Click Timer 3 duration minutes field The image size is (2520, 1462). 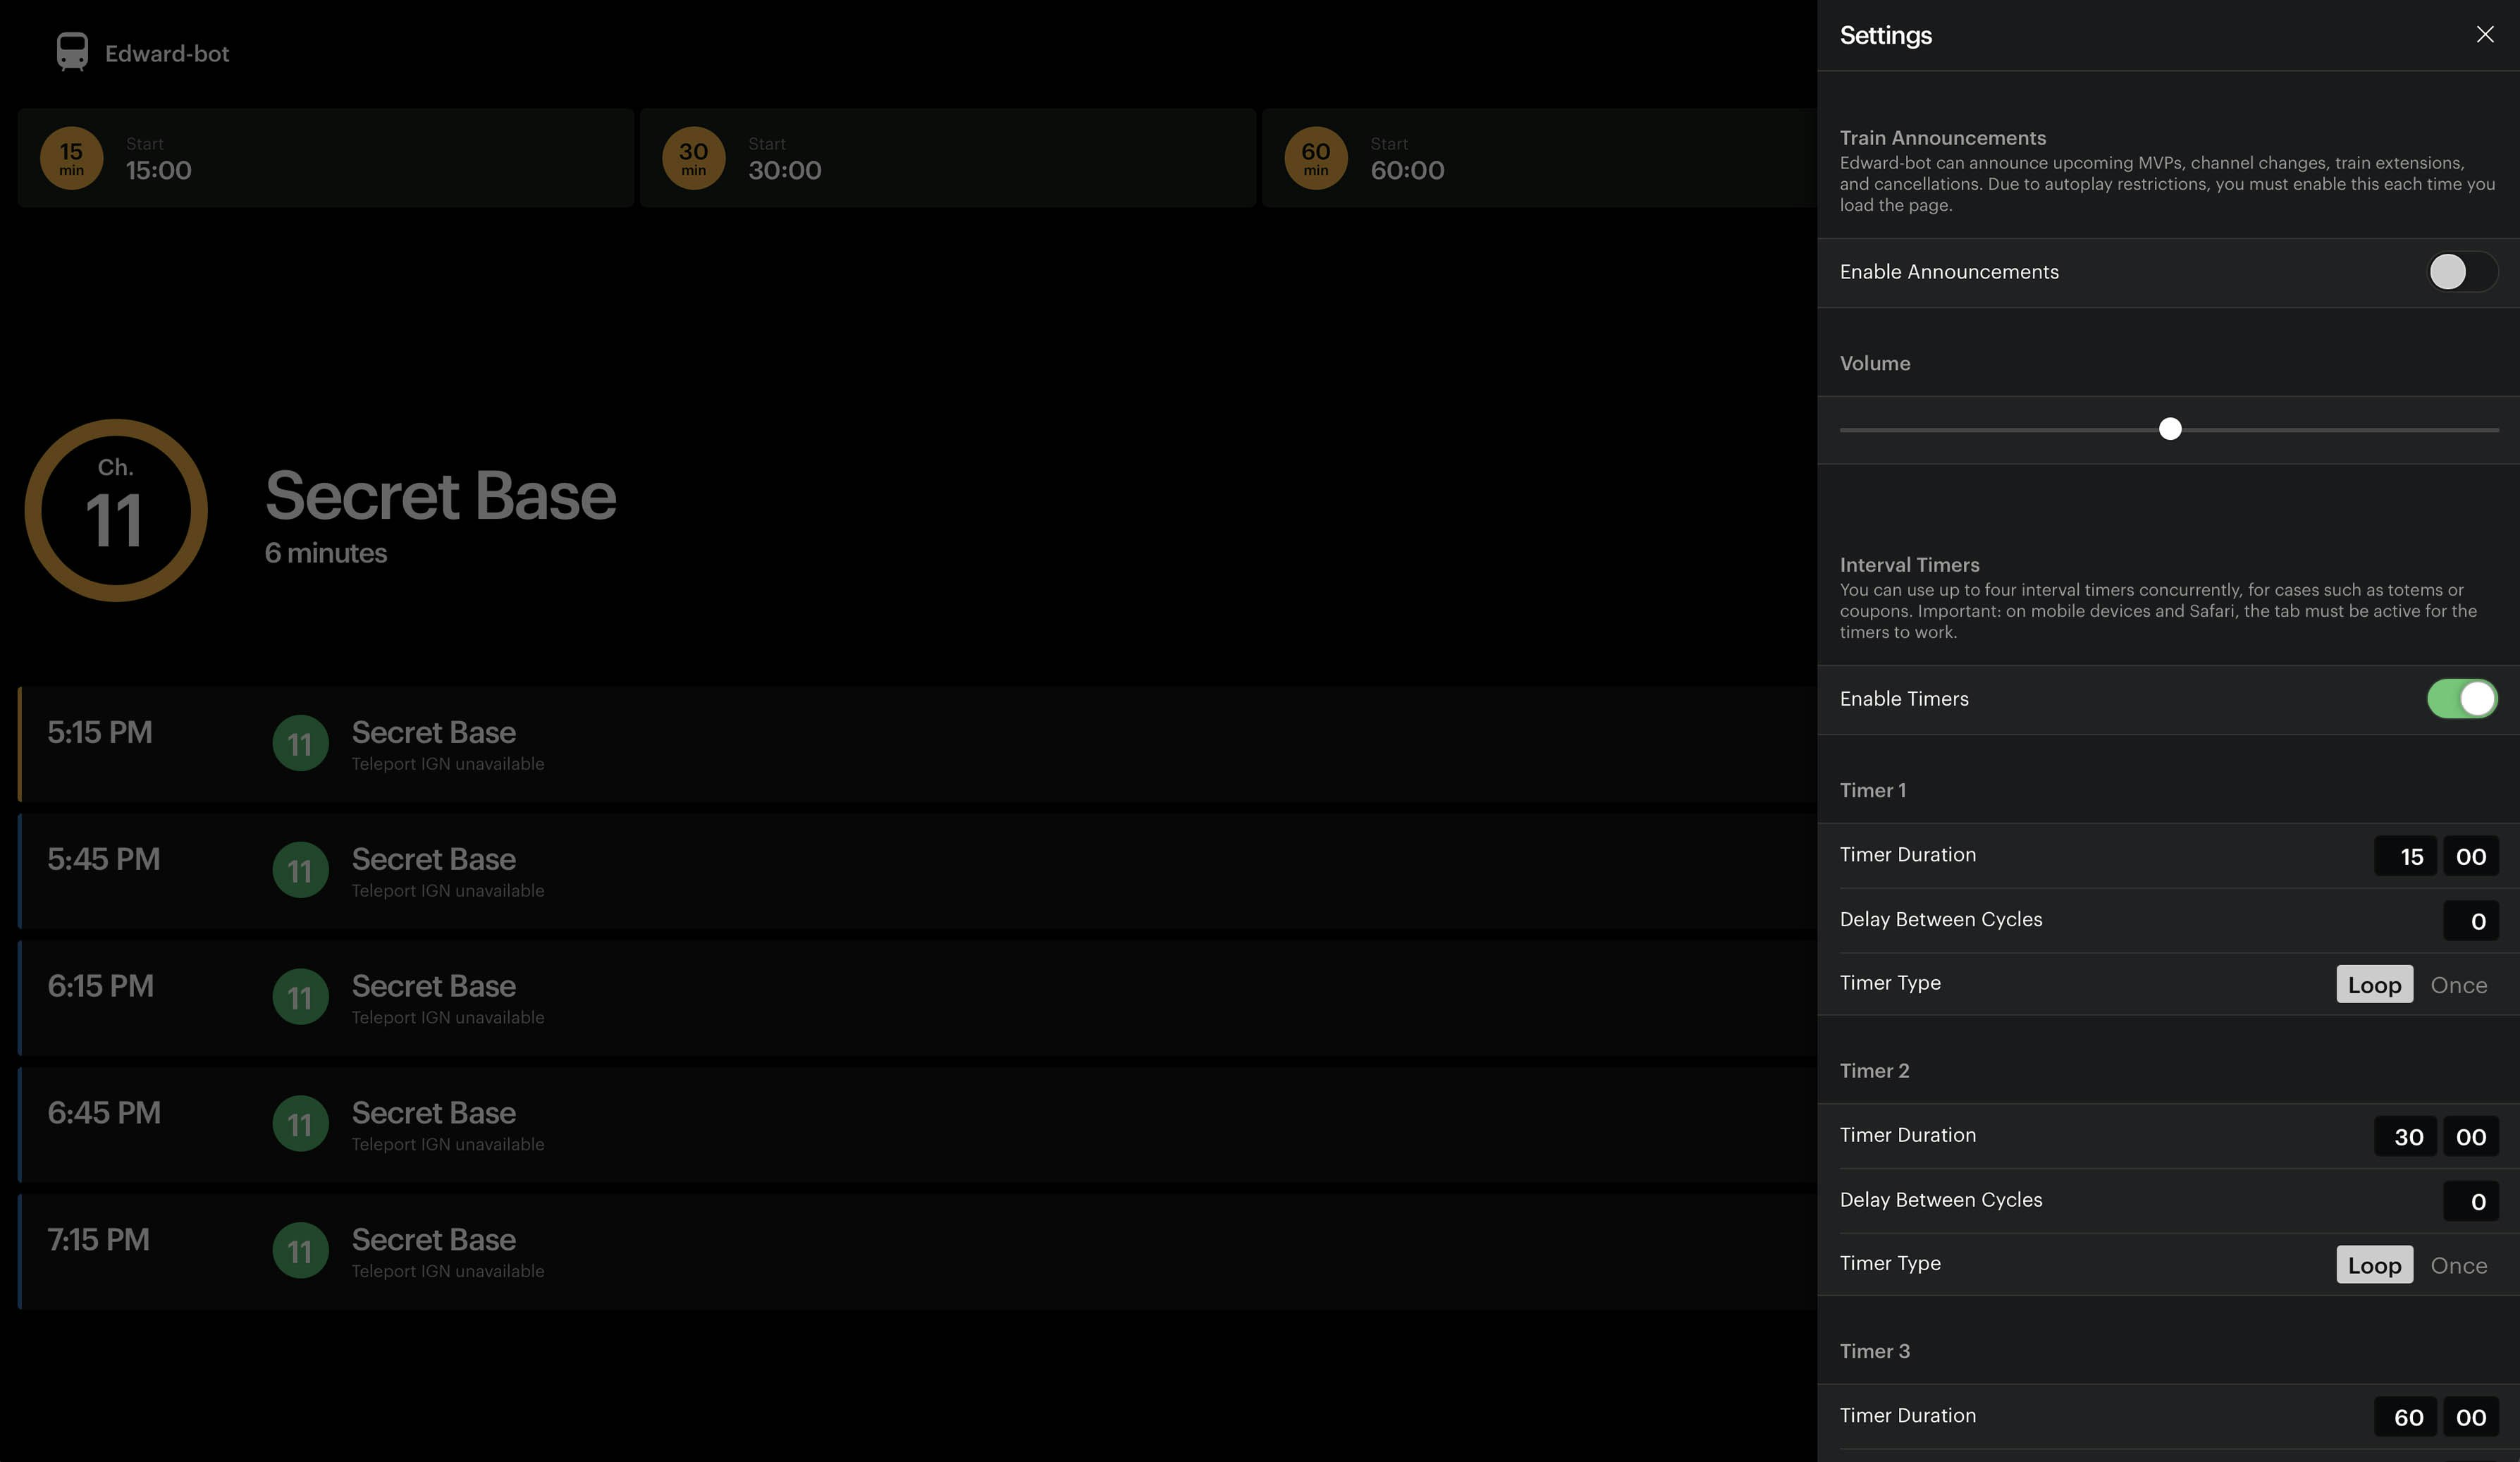click(x=2405, y=1417)
